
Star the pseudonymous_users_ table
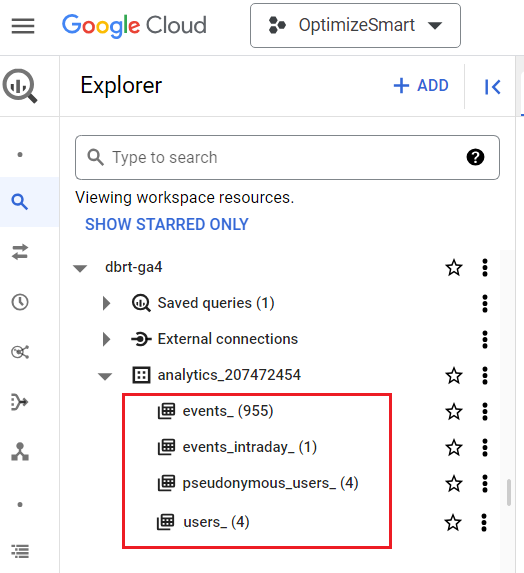[x=454, y=483]
